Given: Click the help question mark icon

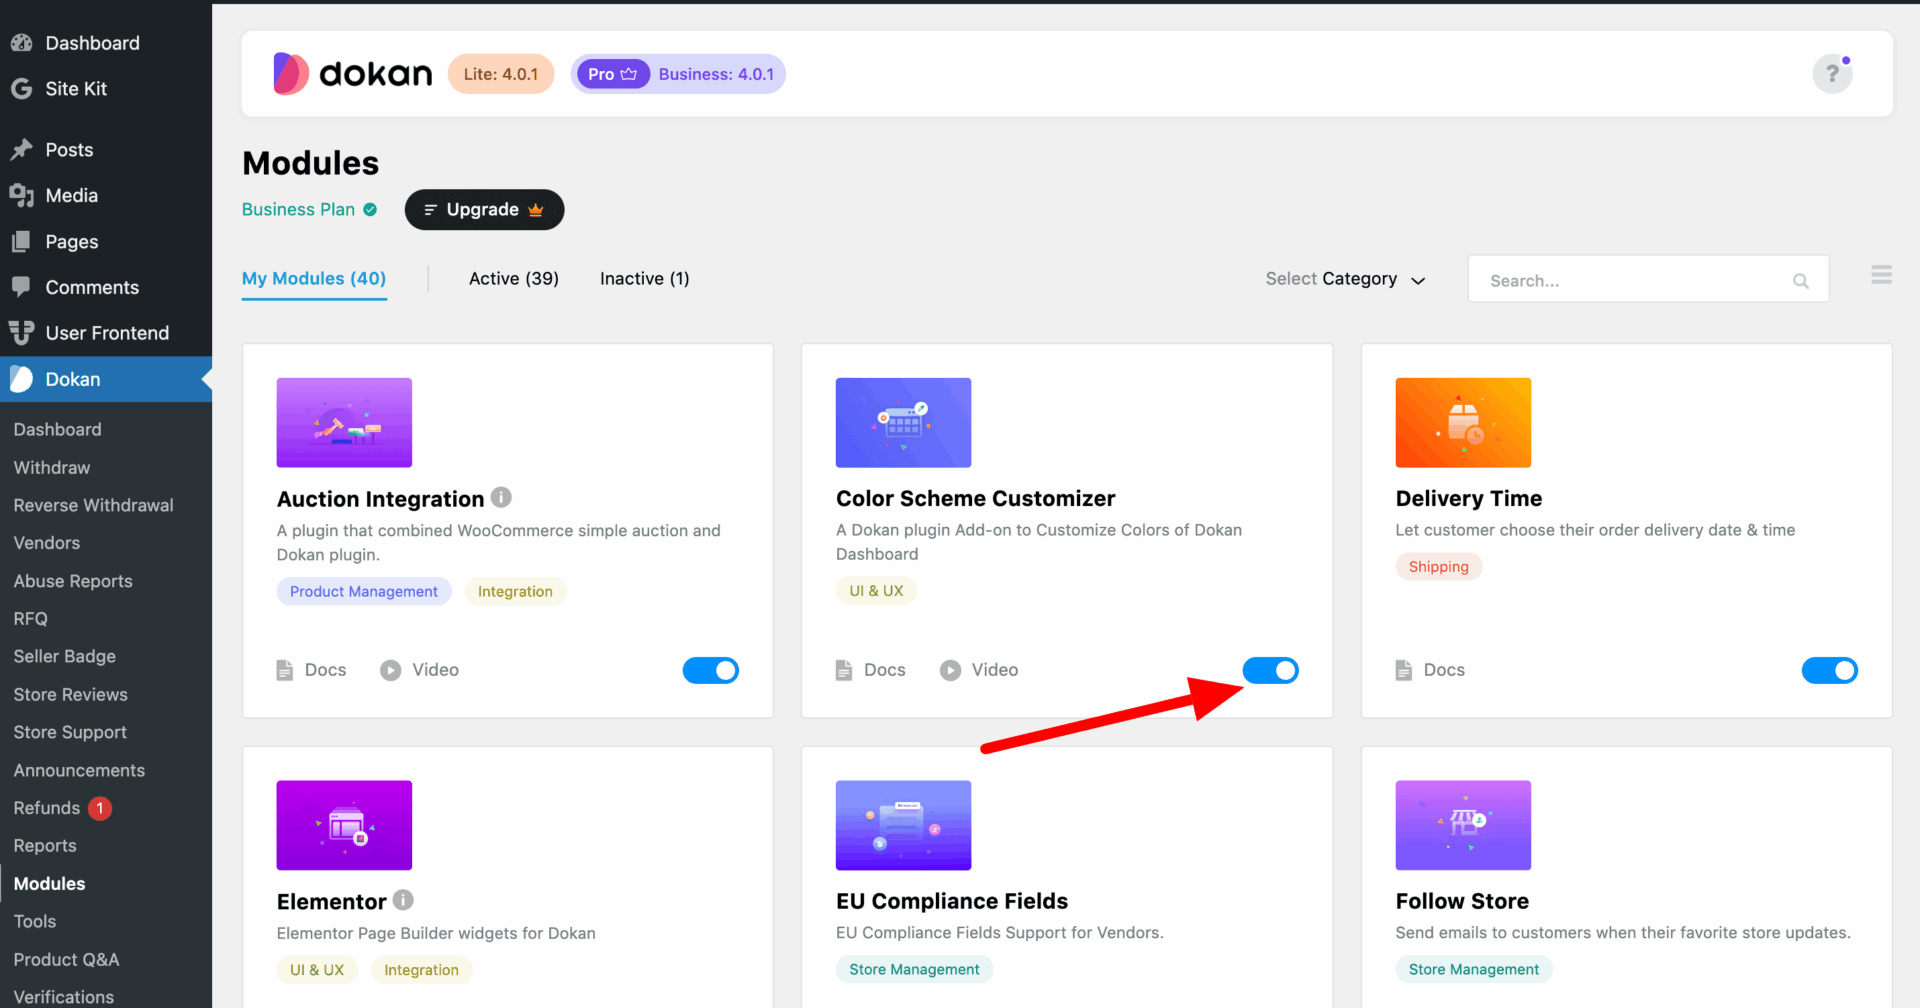Looking at the screenshot, I should click(x=1832, y=74).
